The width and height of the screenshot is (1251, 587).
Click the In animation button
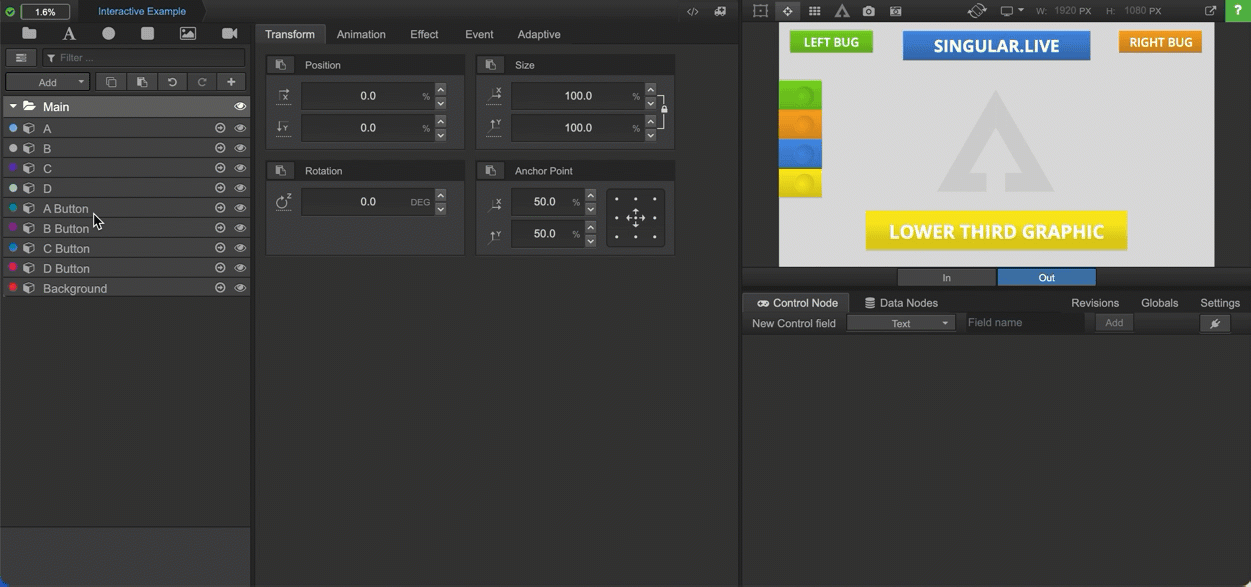click(x=946, y=278)
